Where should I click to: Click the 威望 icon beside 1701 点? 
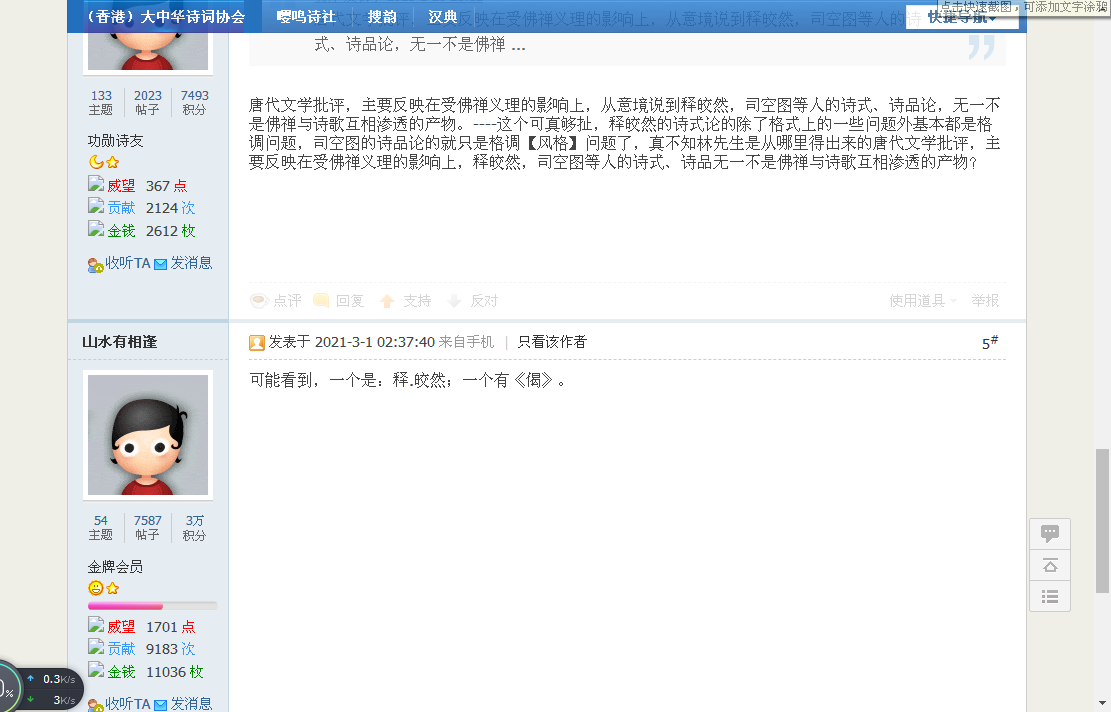pyautogui.click(x=96, y=625)
